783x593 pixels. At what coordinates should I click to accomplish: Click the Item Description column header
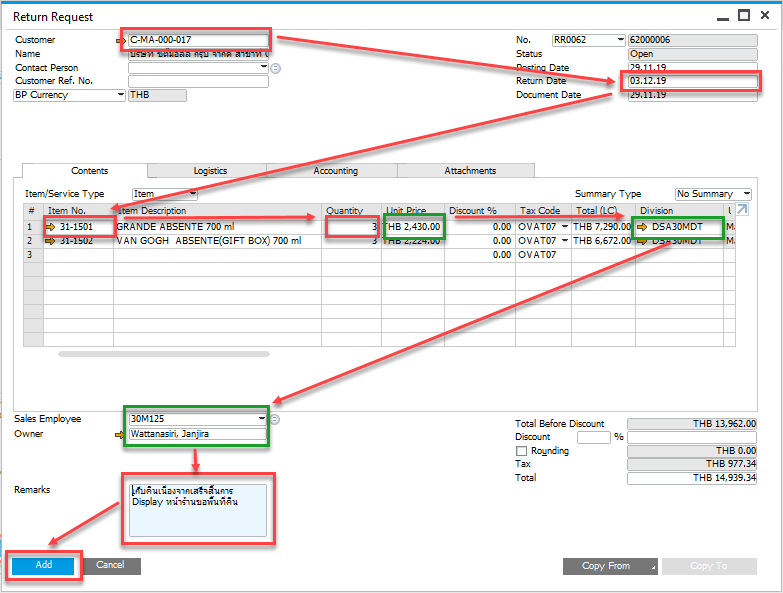point(217,211)
